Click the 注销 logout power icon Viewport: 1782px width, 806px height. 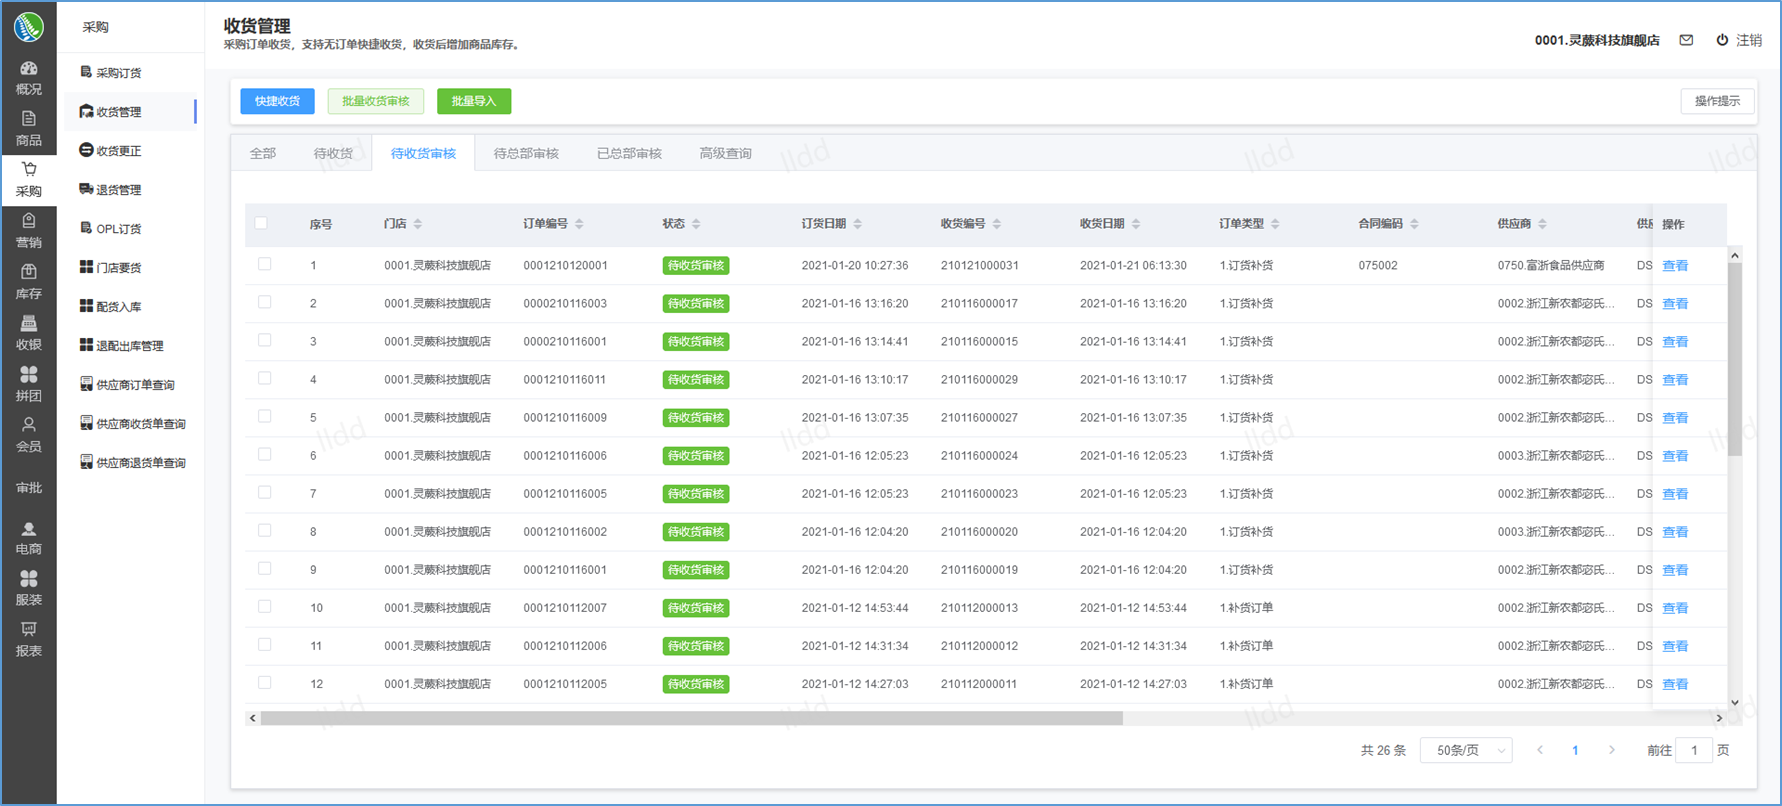1722,40
